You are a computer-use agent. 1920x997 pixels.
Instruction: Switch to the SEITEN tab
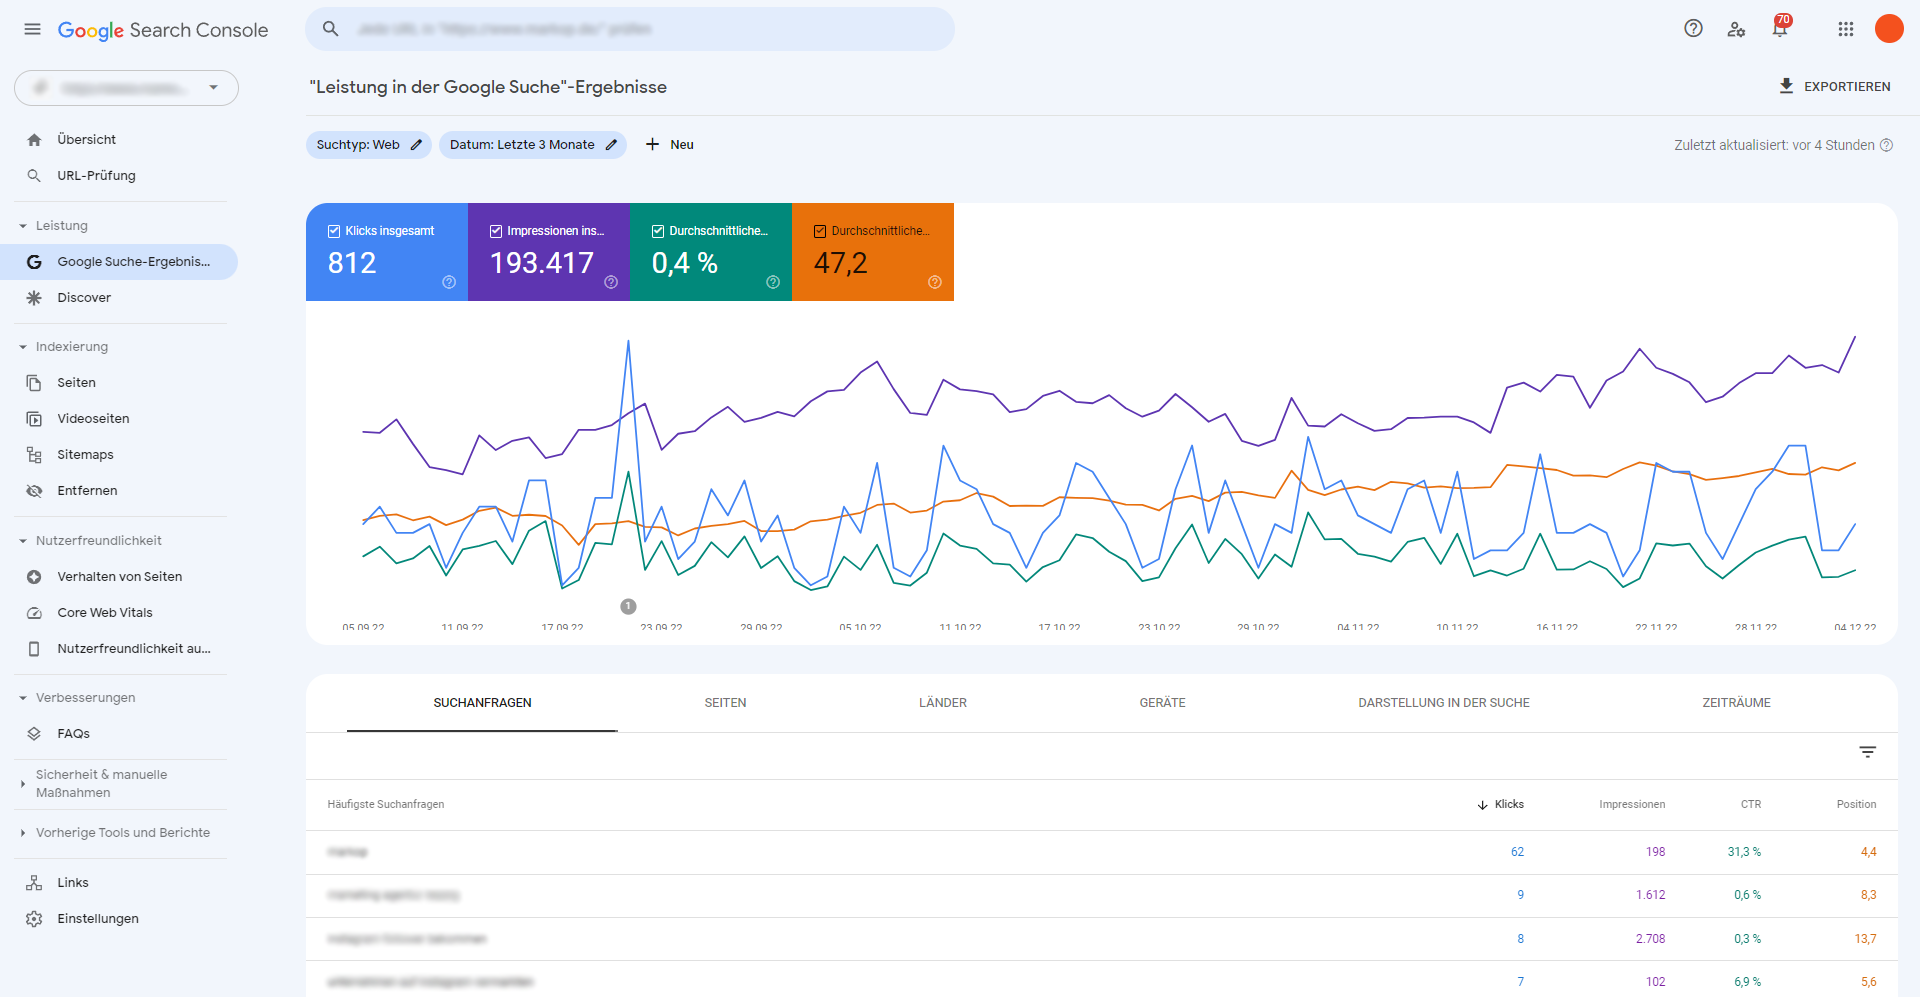[725, 703]
